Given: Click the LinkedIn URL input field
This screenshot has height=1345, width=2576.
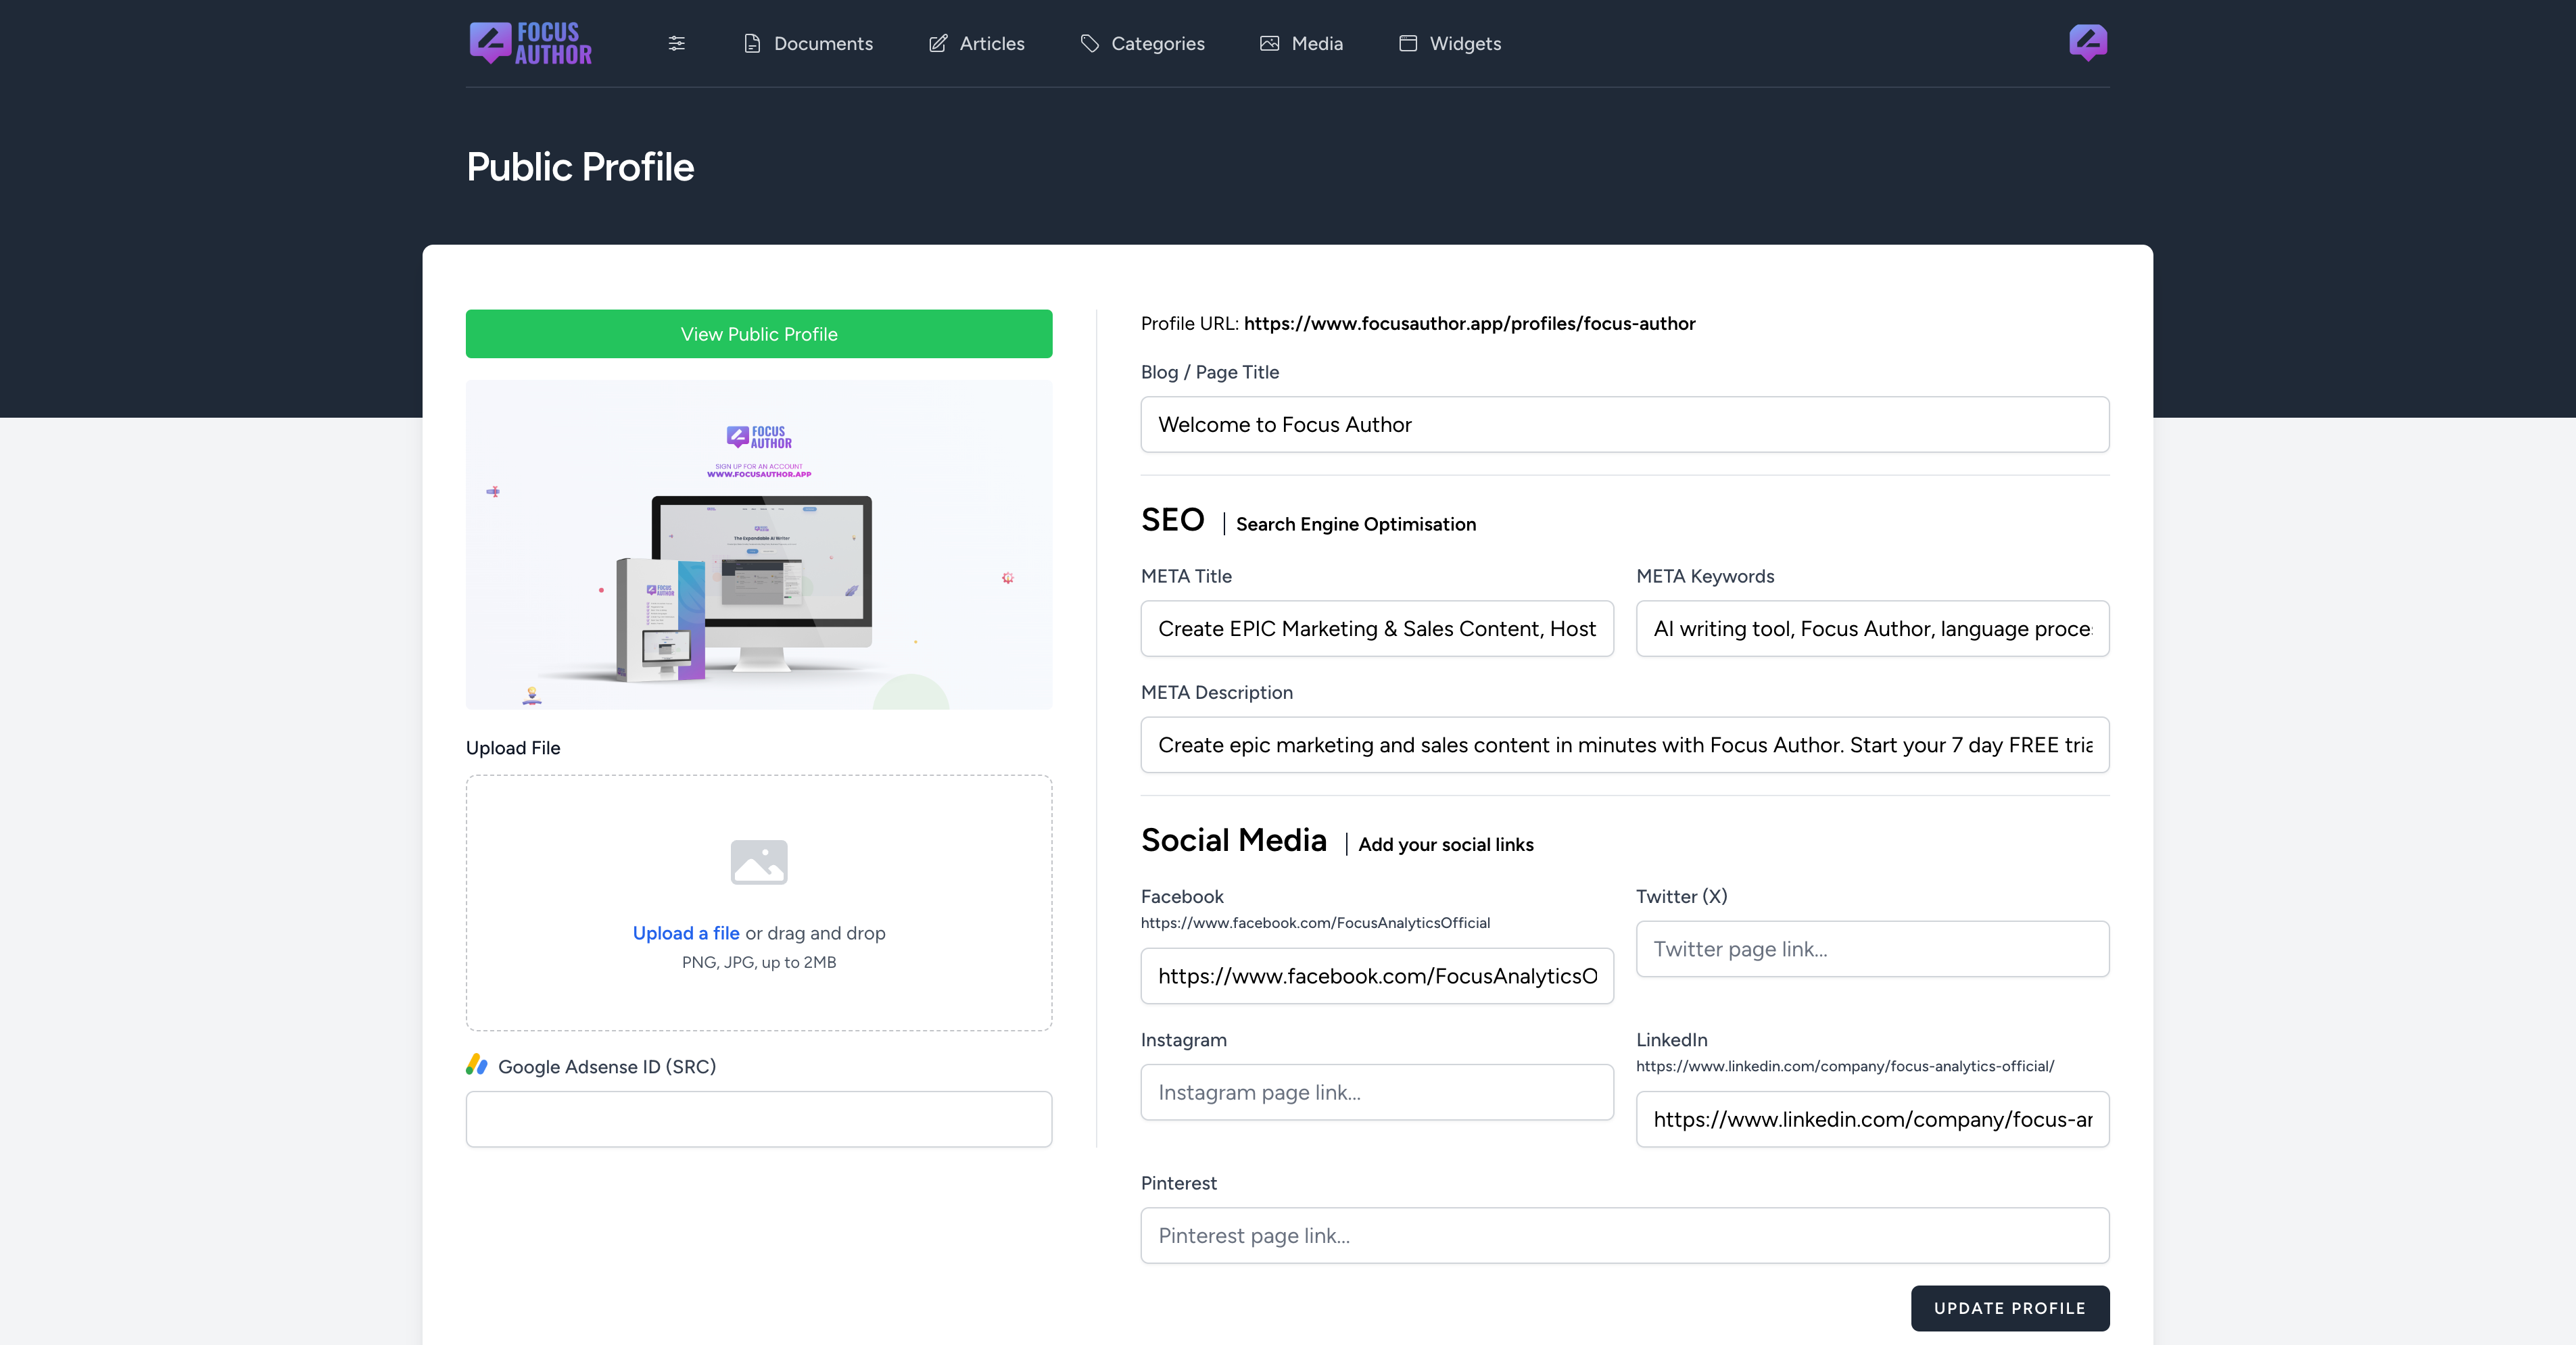Looking at the screenshot, I should pos(1872,1119).
